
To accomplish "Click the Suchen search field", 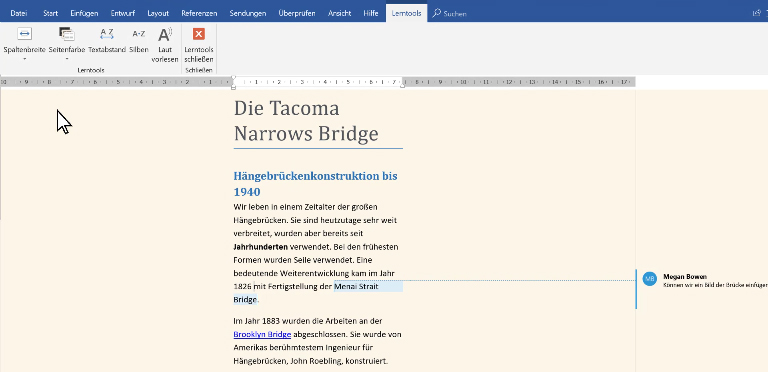I will (450, 14).
